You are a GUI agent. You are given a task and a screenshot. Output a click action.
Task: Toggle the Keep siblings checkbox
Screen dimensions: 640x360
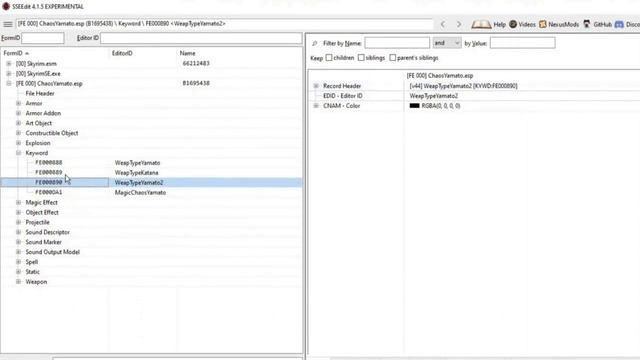361,58
